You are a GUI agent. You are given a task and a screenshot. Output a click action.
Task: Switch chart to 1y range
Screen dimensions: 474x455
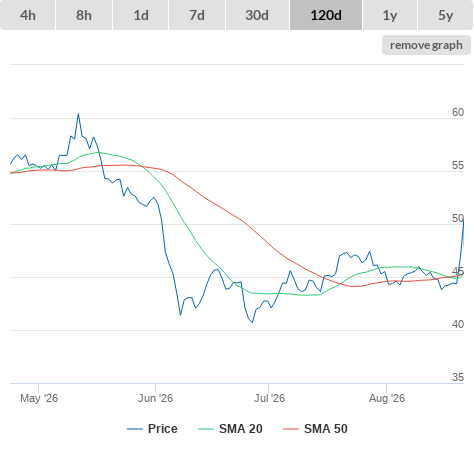tap(390, 15)
